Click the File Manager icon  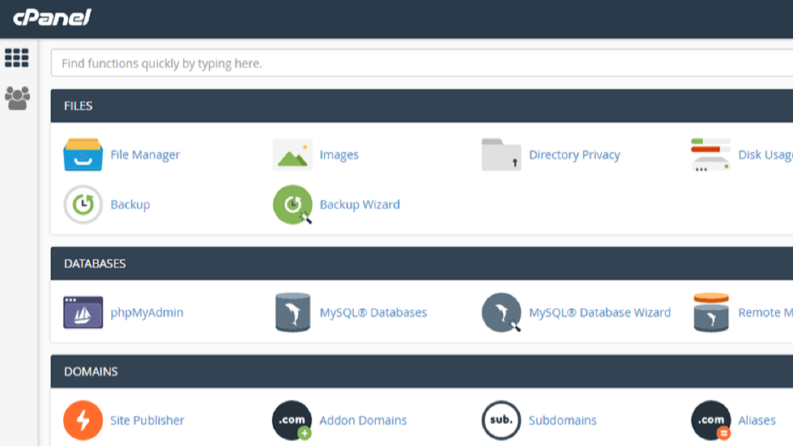[83, 155]
